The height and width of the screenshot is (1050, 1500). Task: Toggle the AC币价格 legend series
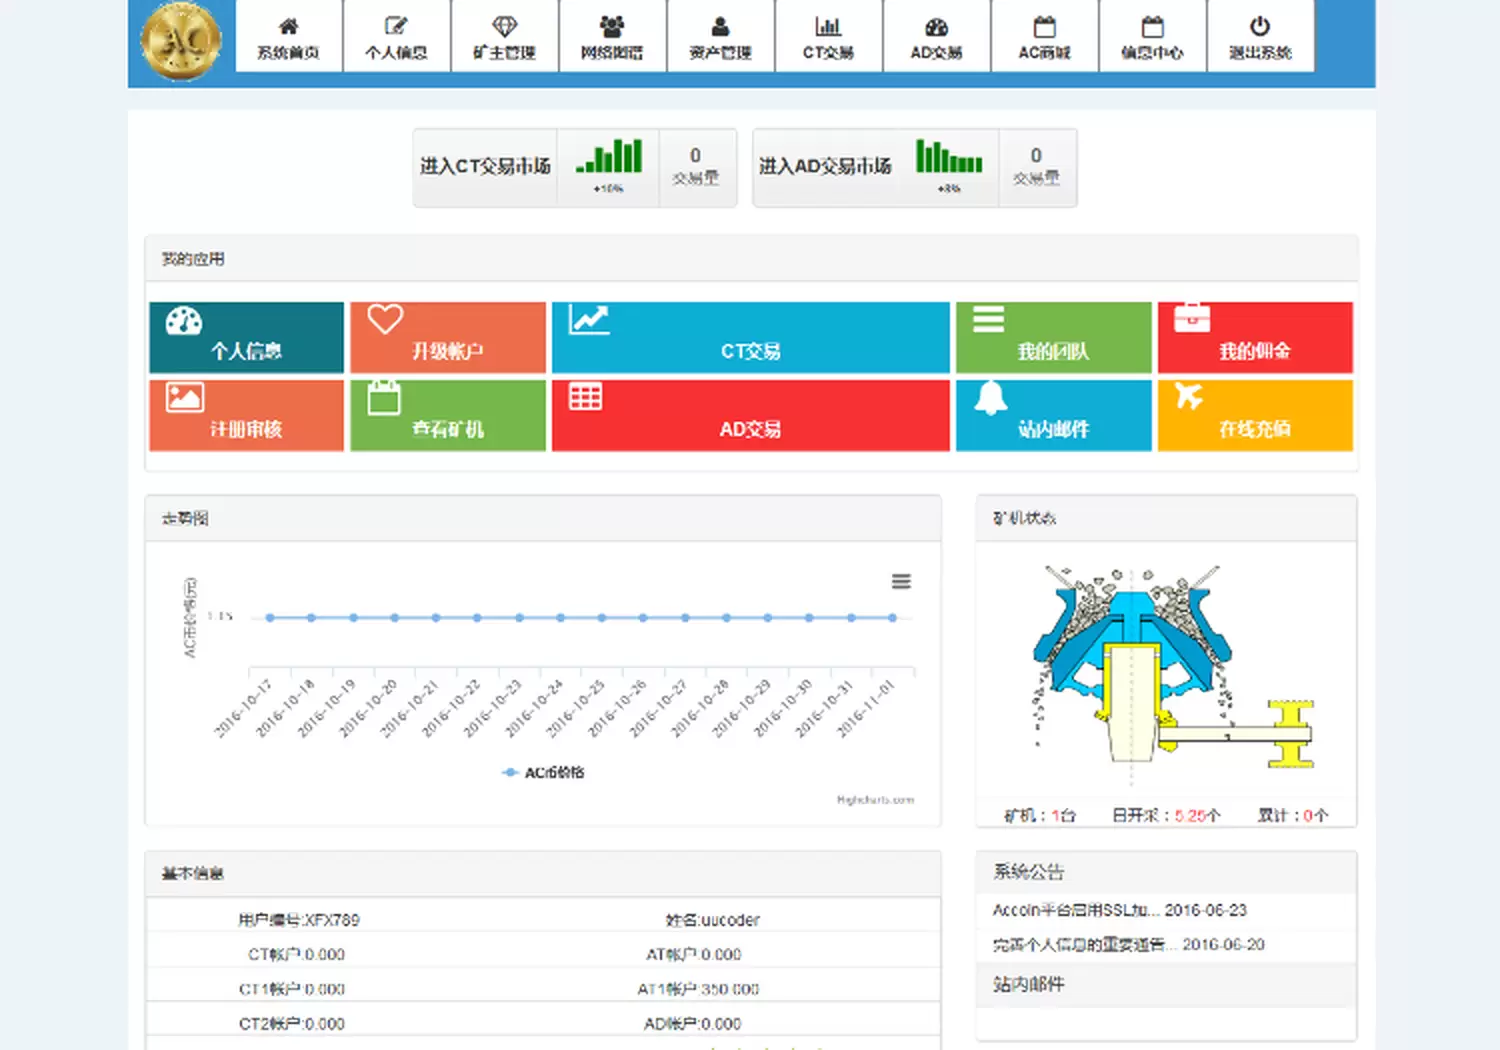544,773
